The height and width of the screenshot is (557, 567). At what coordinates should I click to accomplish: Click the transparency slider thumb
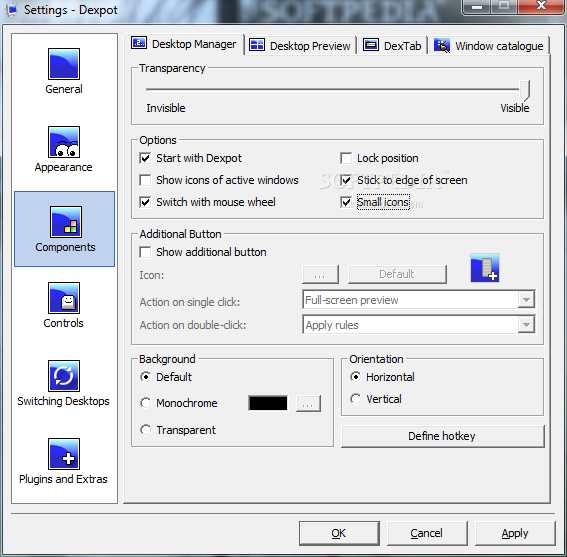(524, 90)
